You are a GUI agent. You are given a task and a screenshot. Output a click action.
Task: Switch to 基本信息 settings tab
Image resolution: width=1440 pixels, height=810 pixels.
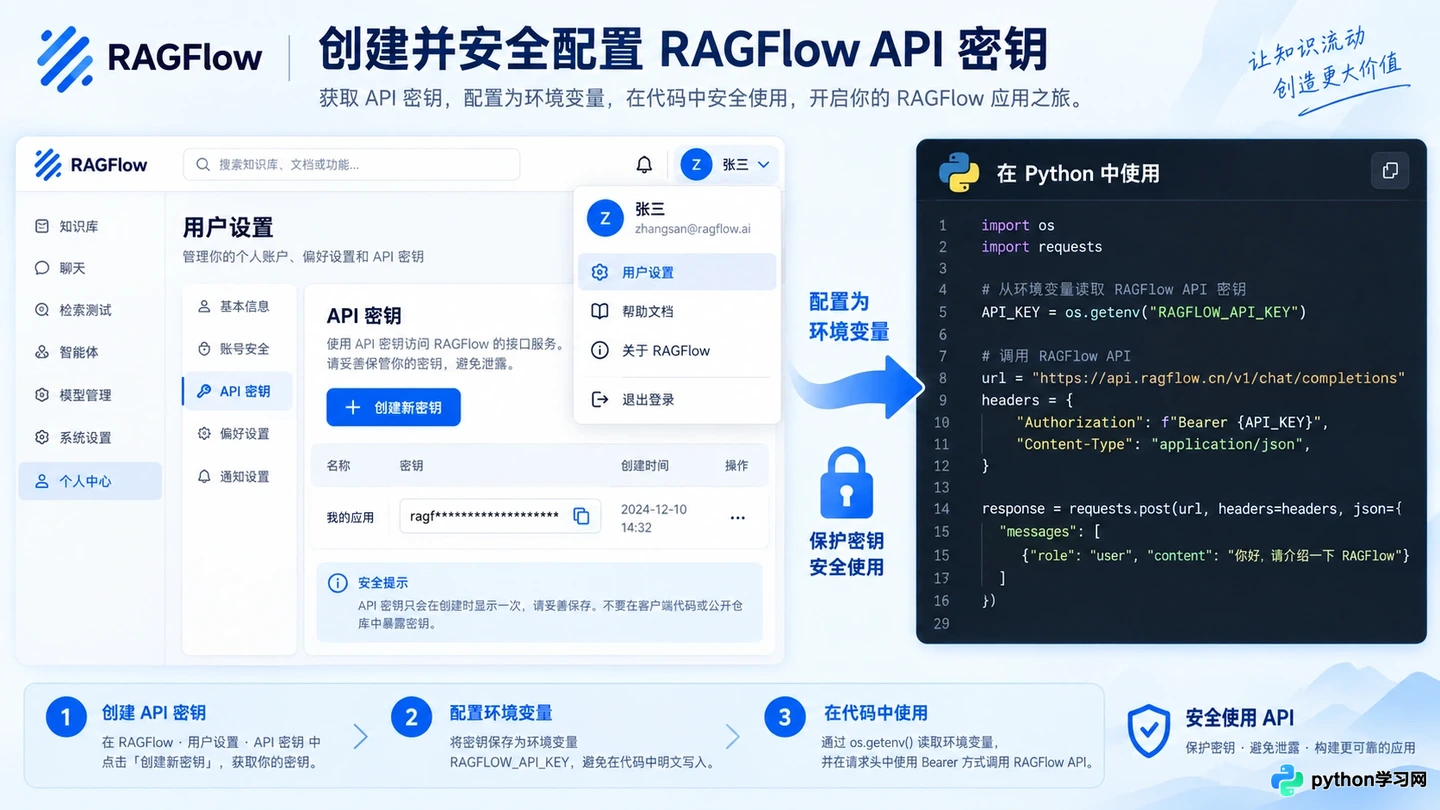238,306
